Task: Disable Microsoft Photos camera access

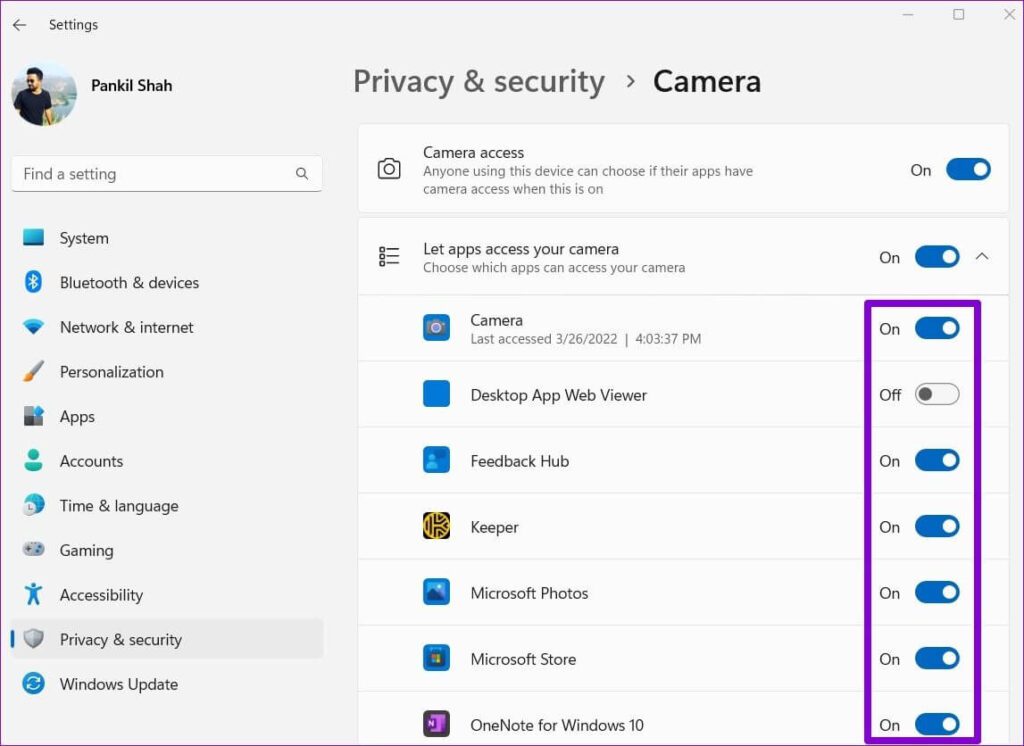Action: (936, 592)
